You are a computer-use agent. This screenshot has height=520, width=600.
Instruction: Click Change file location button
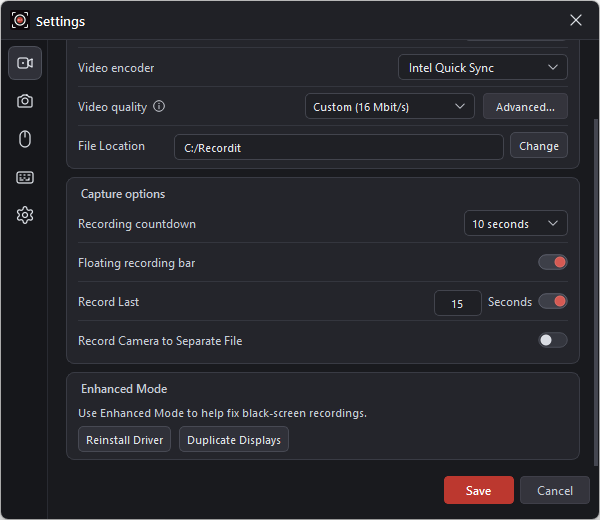click(538, 146)
